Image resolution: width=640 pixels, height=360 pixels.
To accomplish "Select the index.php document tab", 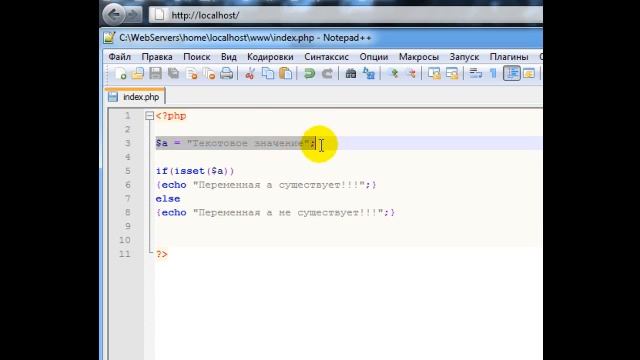I will coord(135,97).
